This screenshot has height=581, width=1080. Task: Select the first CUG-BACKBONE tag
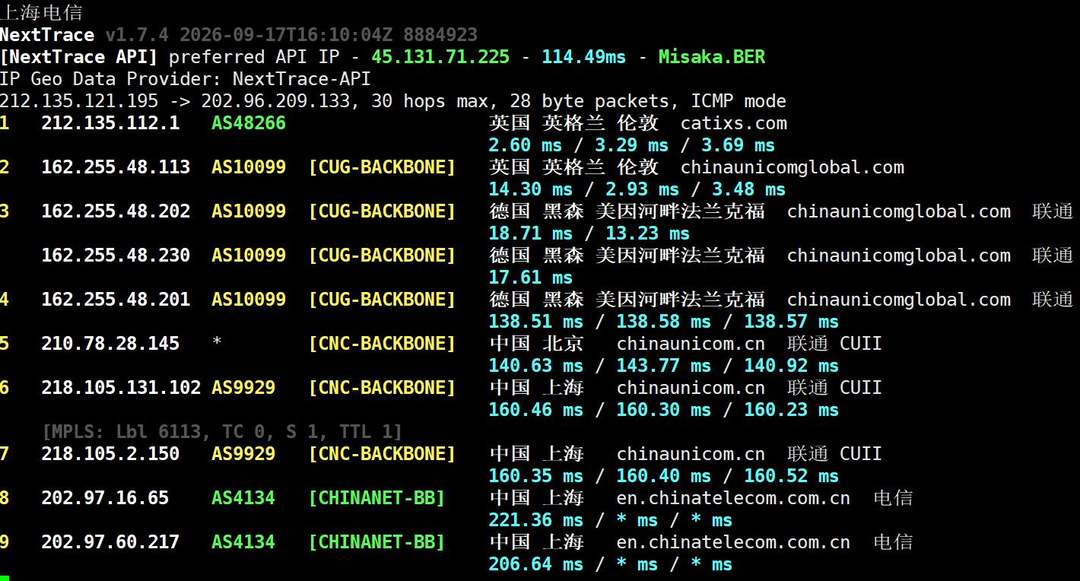click(x=382, y=167)
